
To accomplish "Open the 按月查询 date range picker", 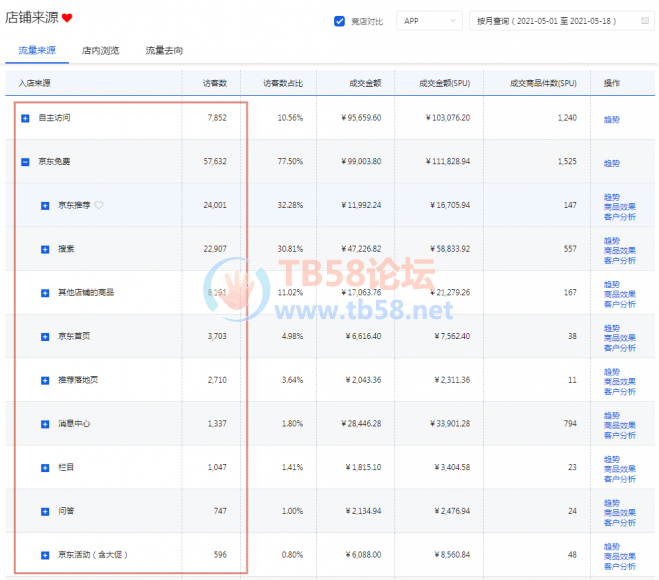I will pyautogui.click(x=561, y=21).
